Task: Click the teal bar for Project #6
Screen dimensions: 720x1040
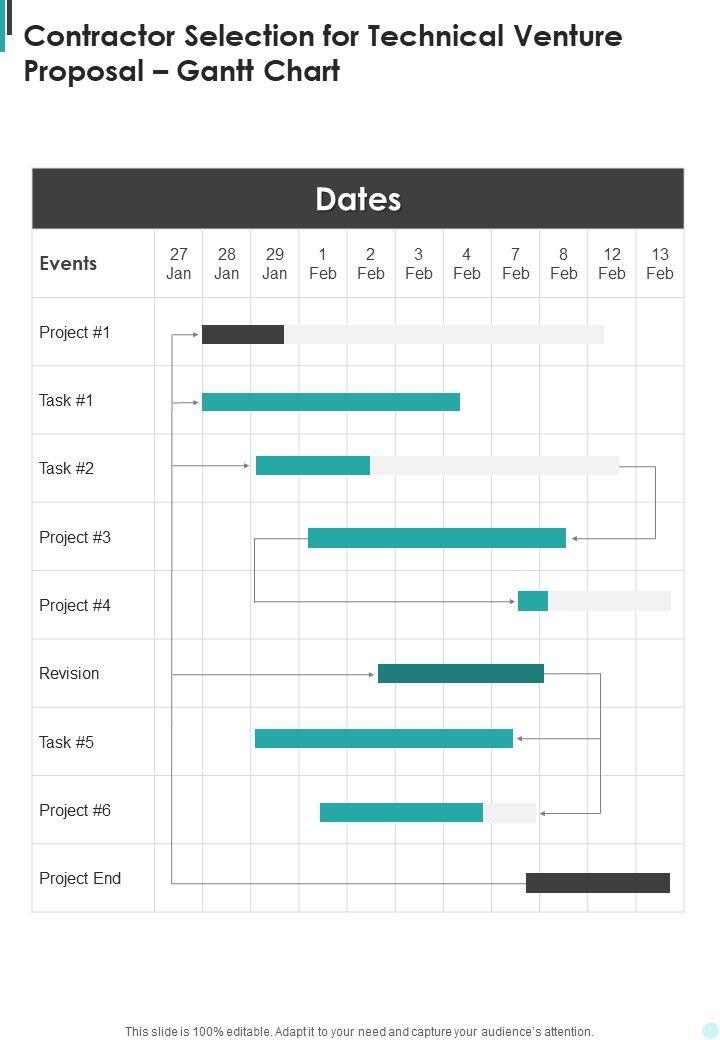Action: pyautogui.click(x=401, y=812)
